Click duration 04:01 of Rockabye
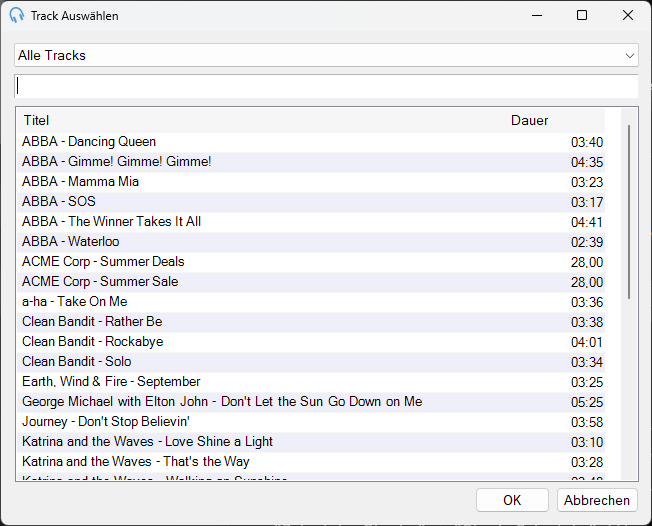The width and height of the screenshot is (652, 526). pos(587,342)
